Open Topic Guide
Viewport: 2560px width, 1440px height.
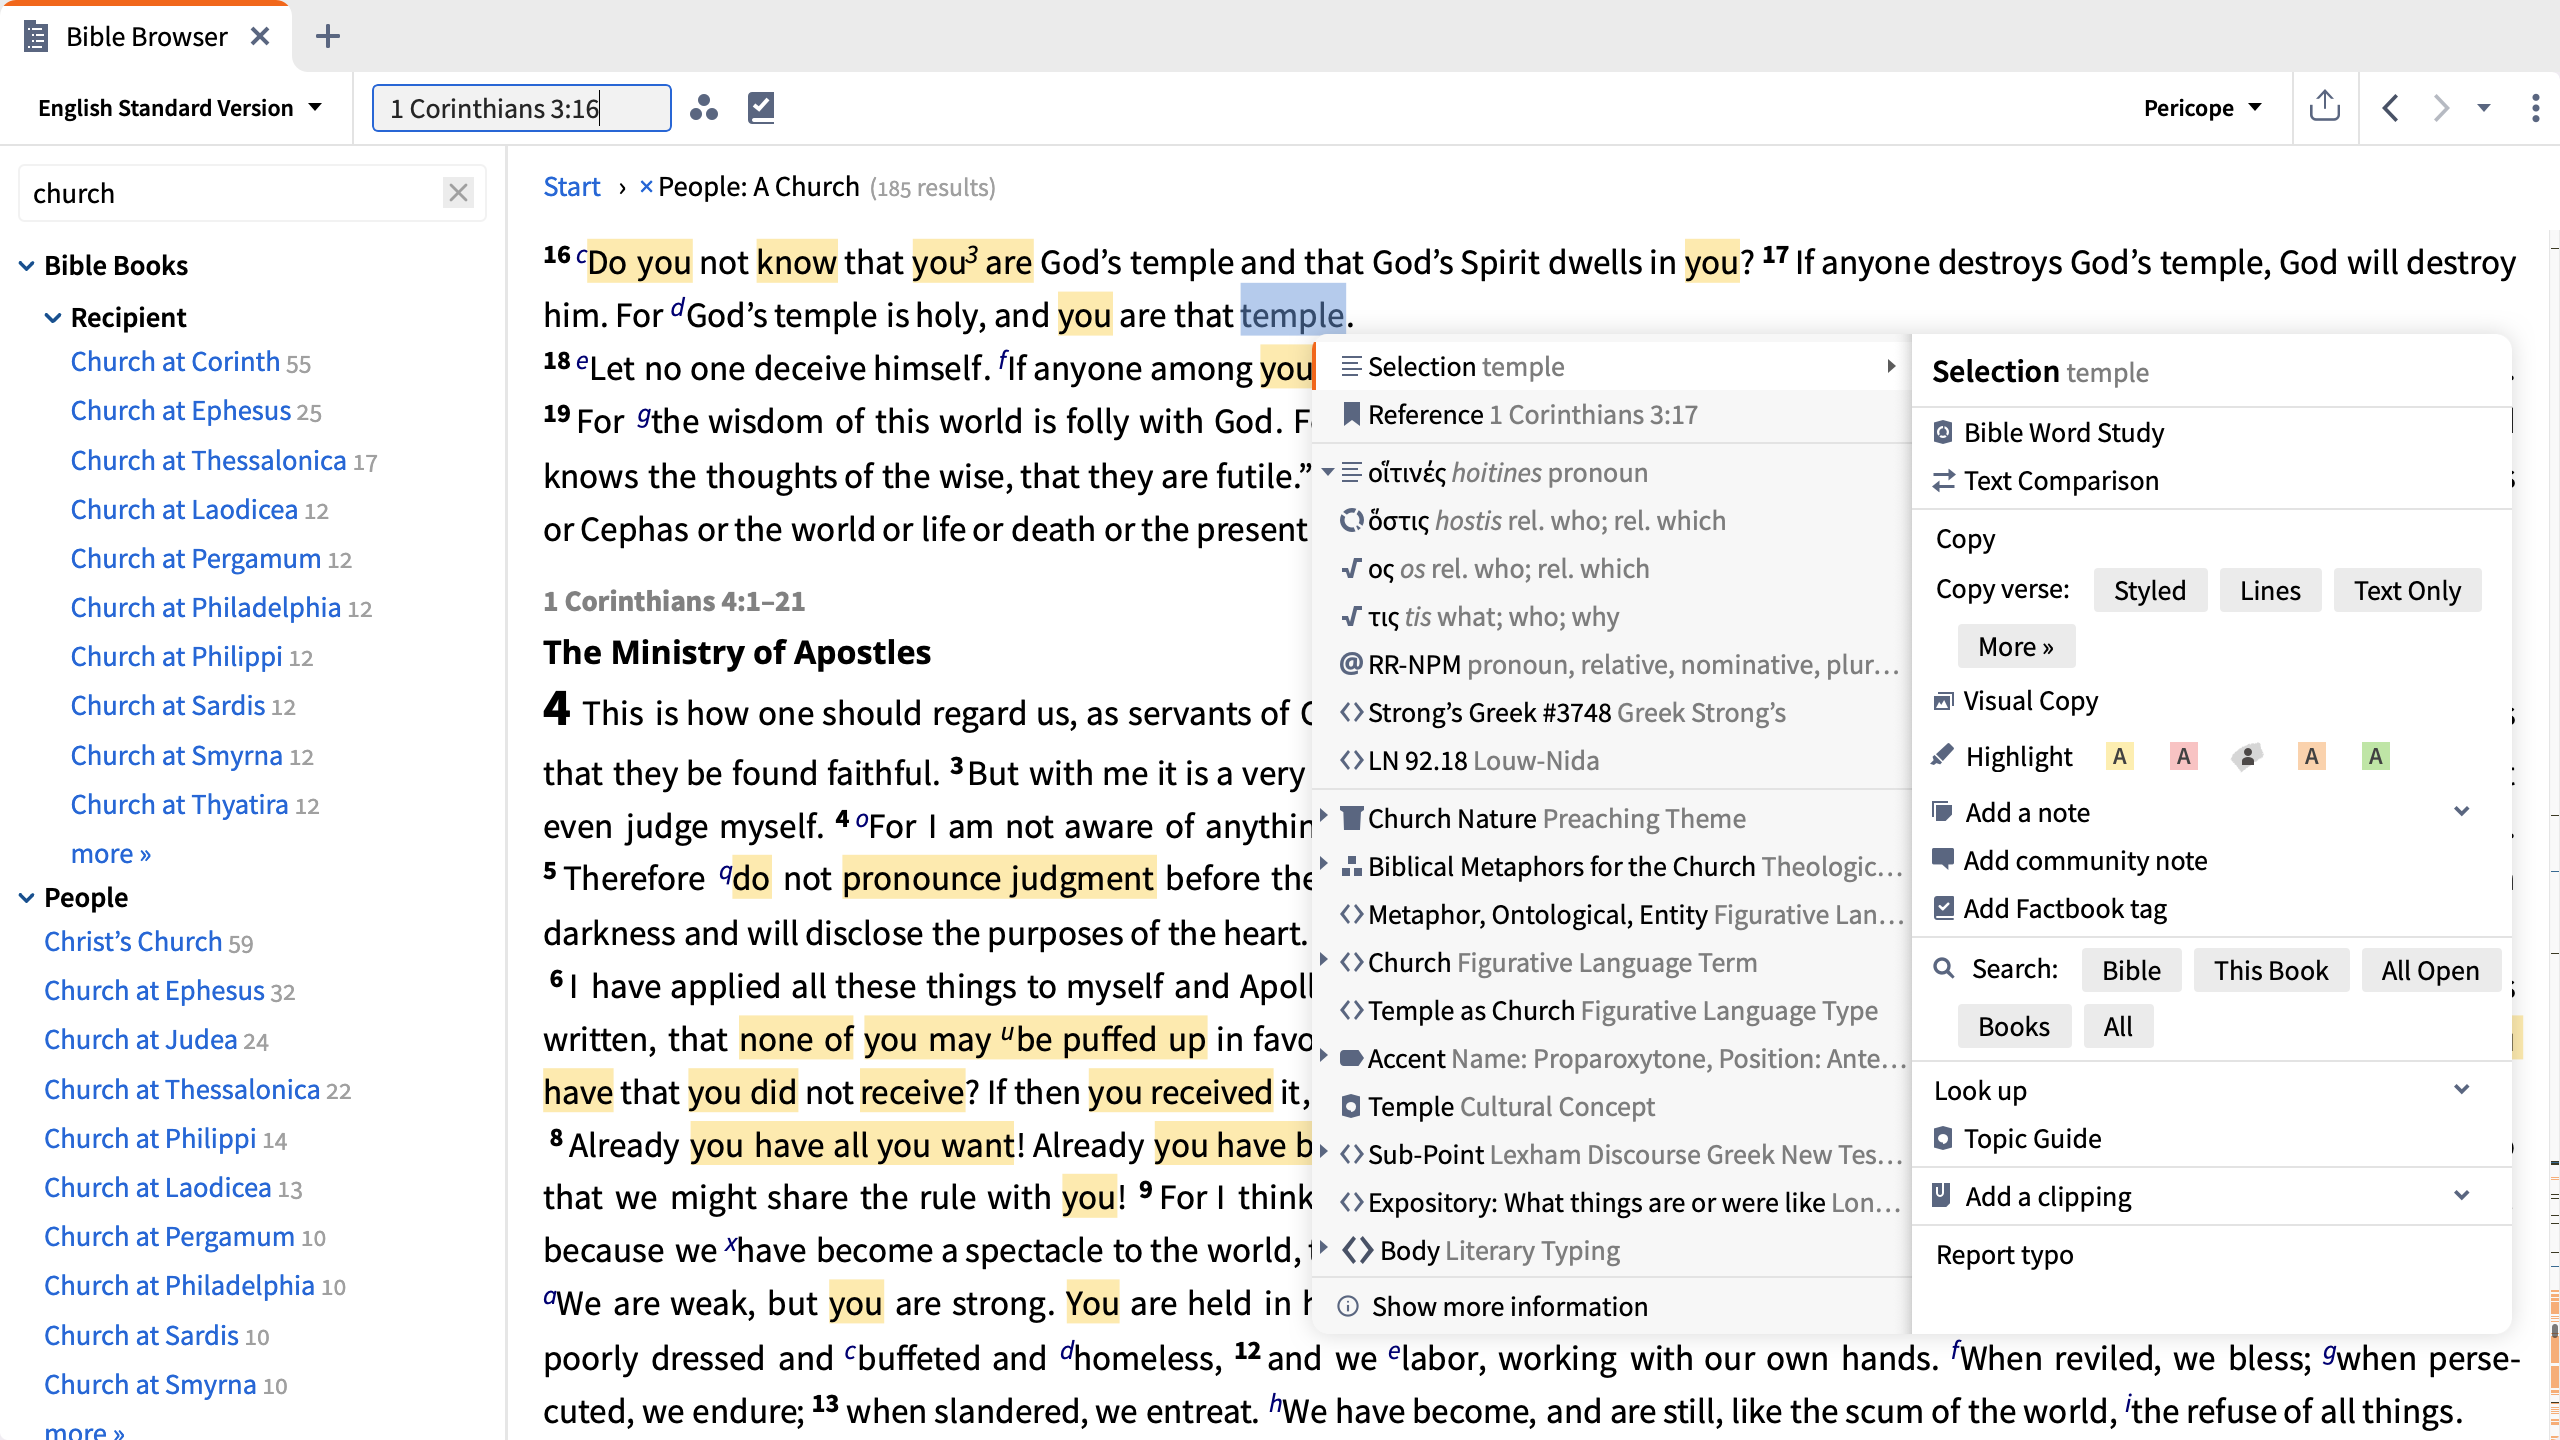[2031, 1139]
